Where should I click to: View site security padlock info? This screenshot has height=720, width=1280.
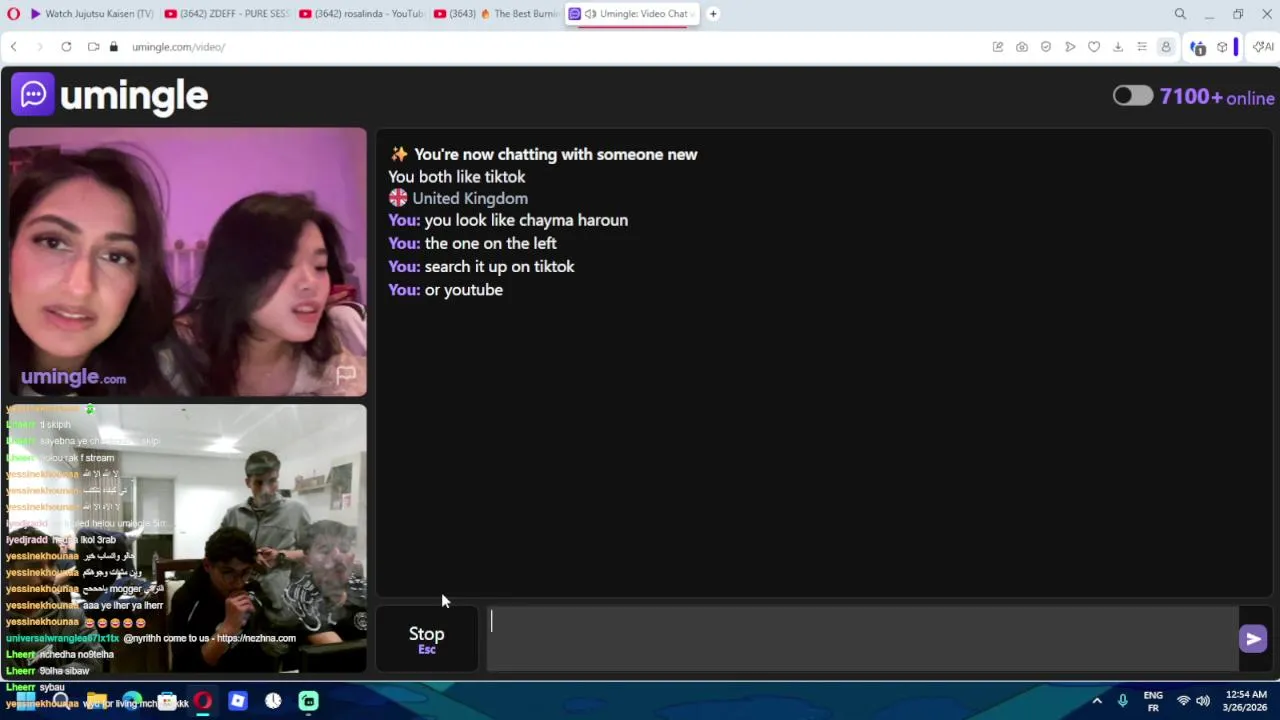pyautogui.click(x=113, y=47)
